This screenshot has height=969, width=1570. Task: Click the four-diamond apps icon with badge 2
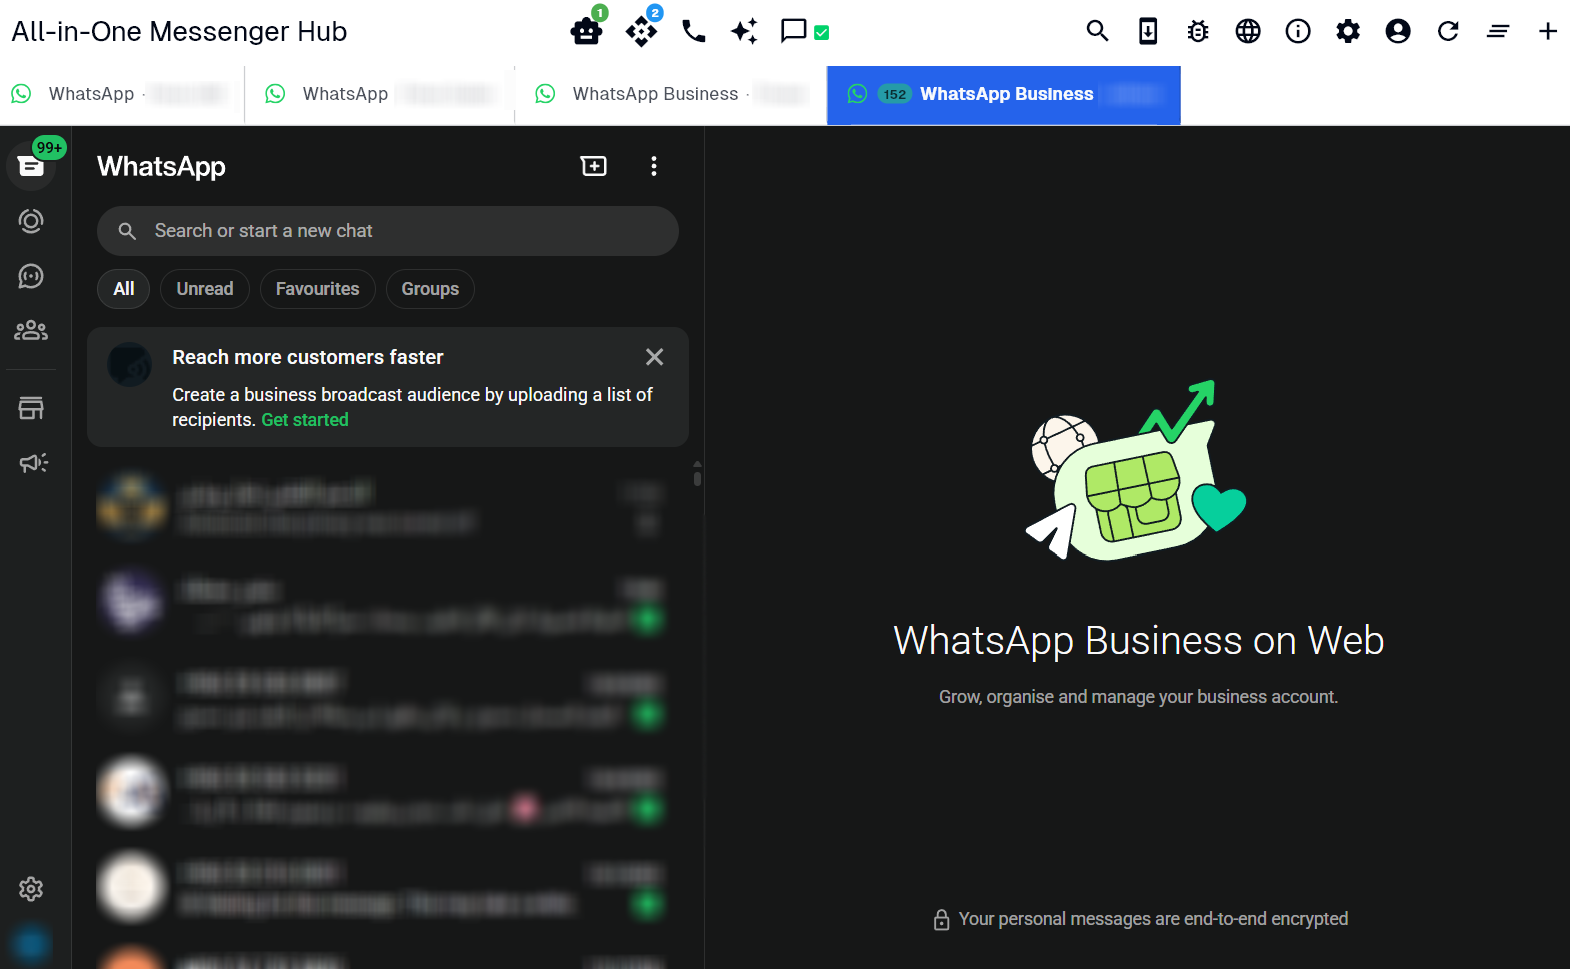pos(641,31)
